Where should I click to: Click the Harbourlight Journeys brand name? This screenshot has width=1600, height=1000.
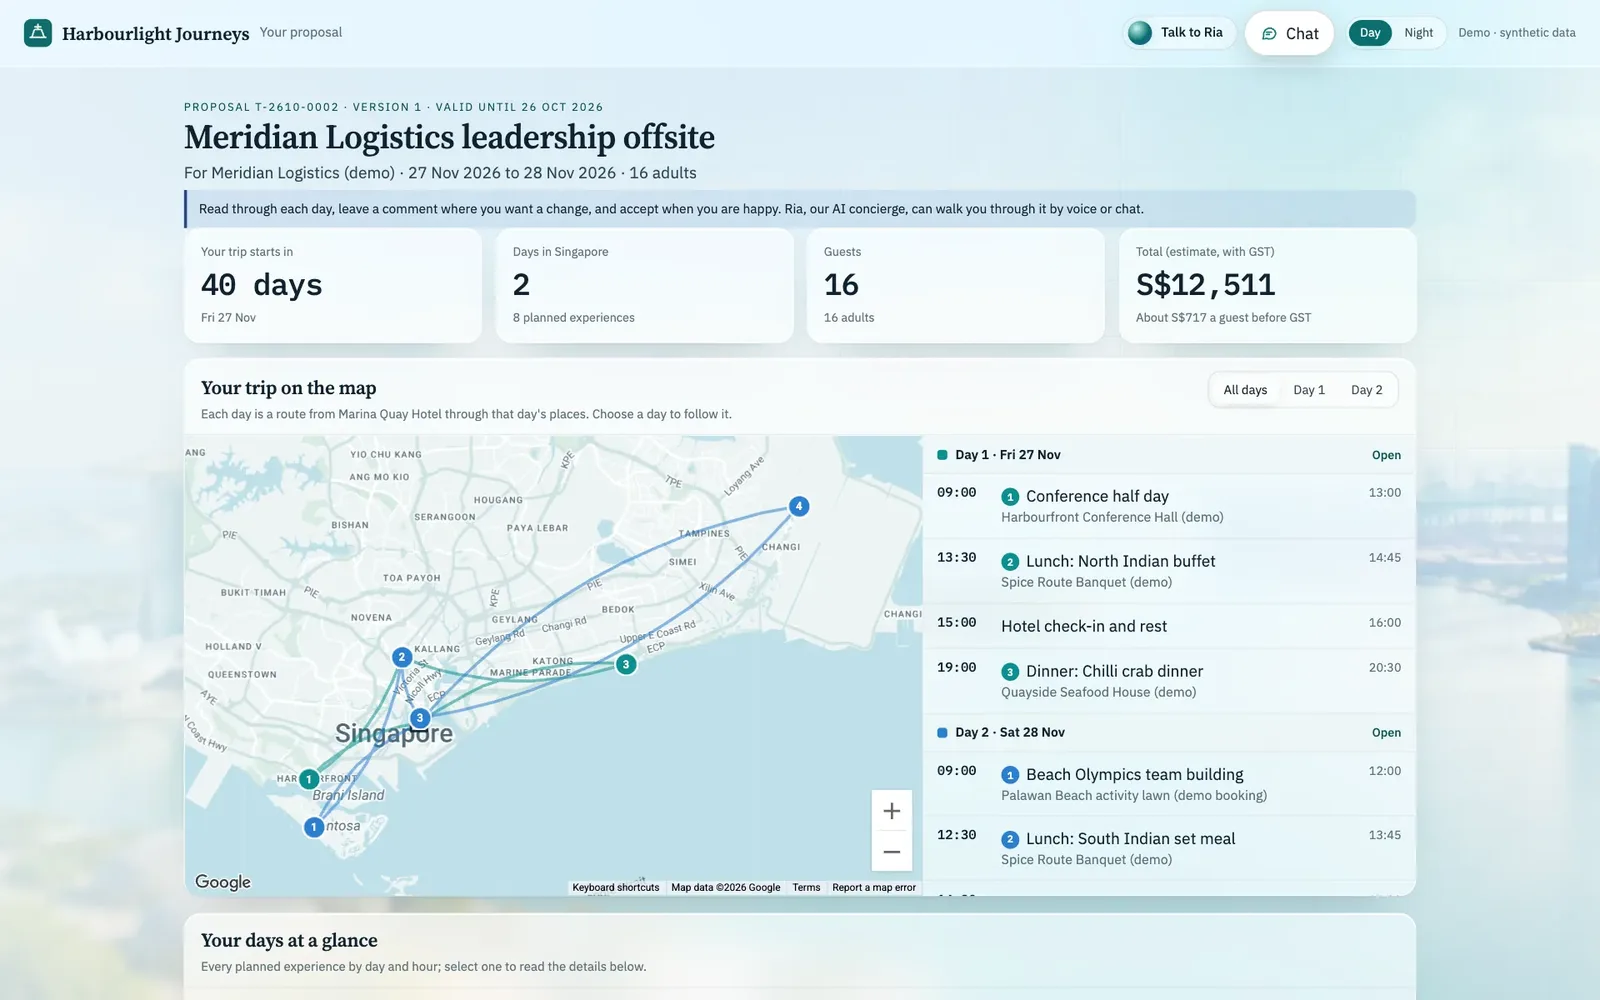(x=156, y=33)
